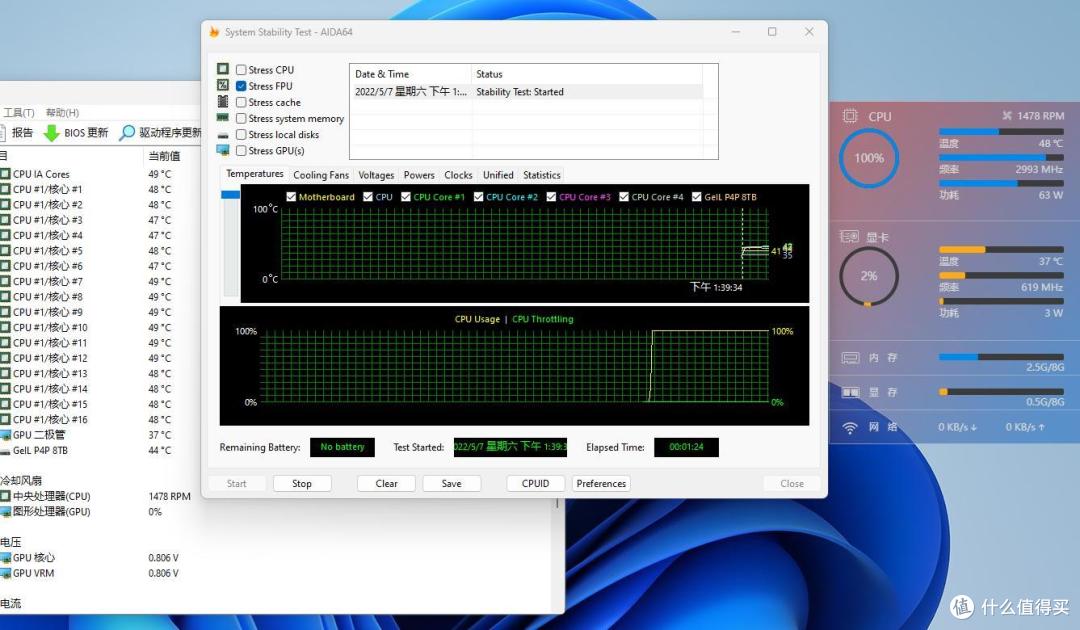1080x630 pixels.
Task: Click the Wi-Fi network icon in widget
Action: [x=850, y=428]
